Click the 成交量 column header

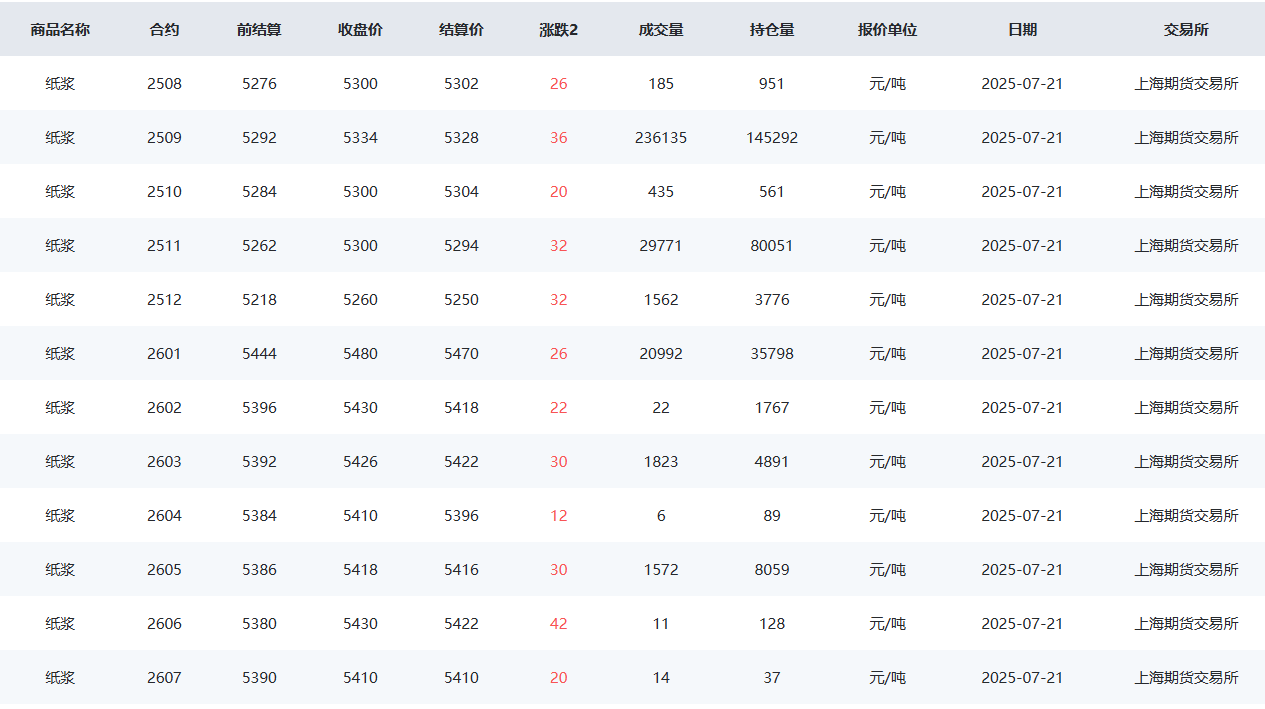coord(661,30)
